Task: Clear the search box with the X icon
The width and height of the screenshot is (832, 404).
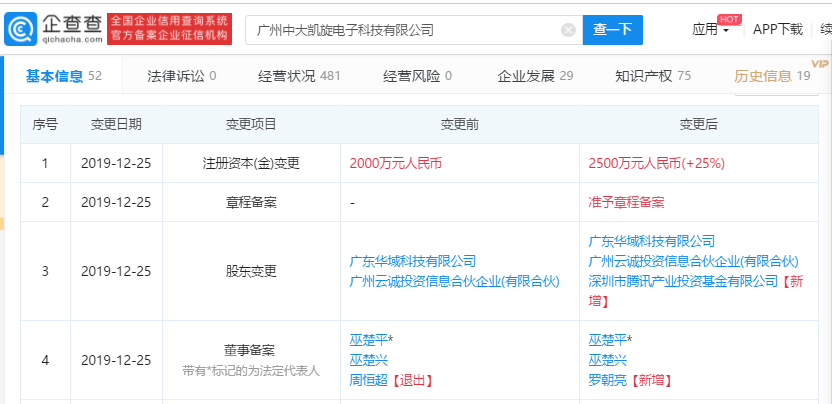Action: coord(568,30)
